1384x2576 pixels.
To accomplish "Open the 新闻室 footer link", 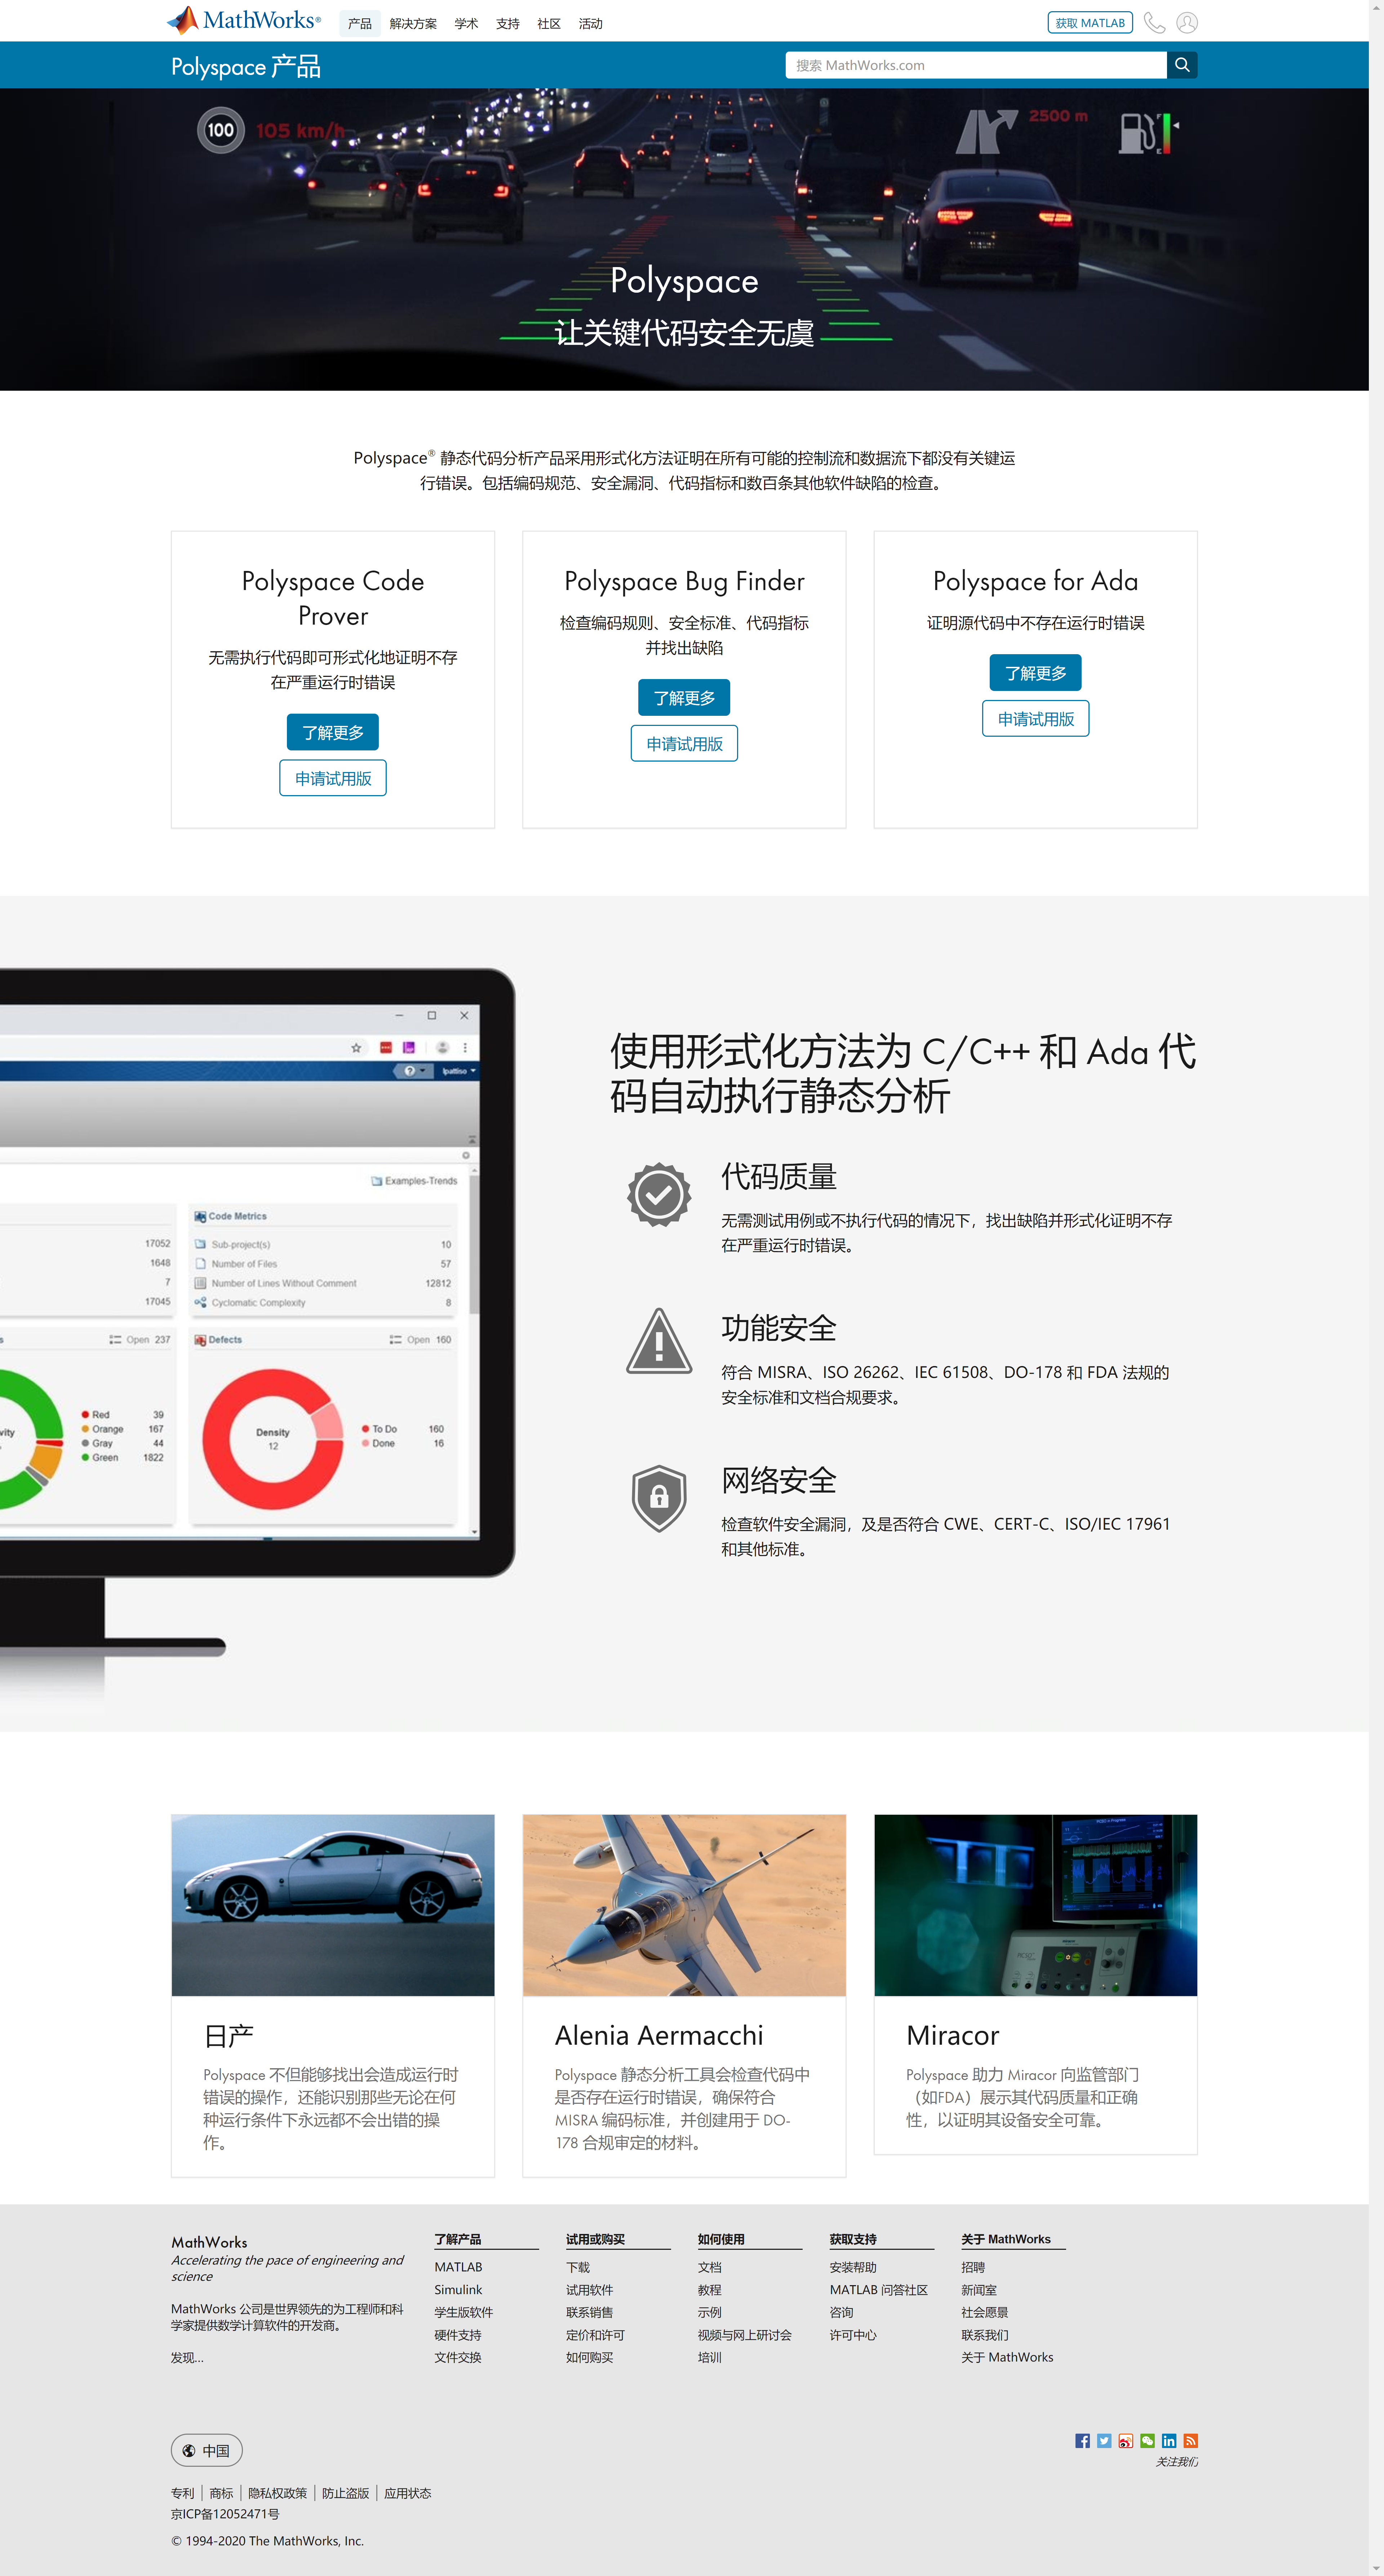I will [x=979, y=2290].
